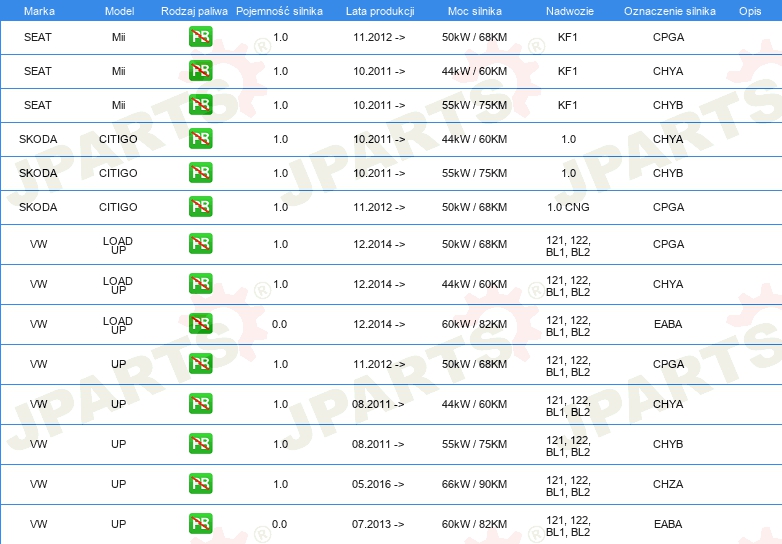Screen dimensions: 782x544
Task: Select 55kW / 75KM in the SEAT Mii row
Action: (x=474, y=105)
